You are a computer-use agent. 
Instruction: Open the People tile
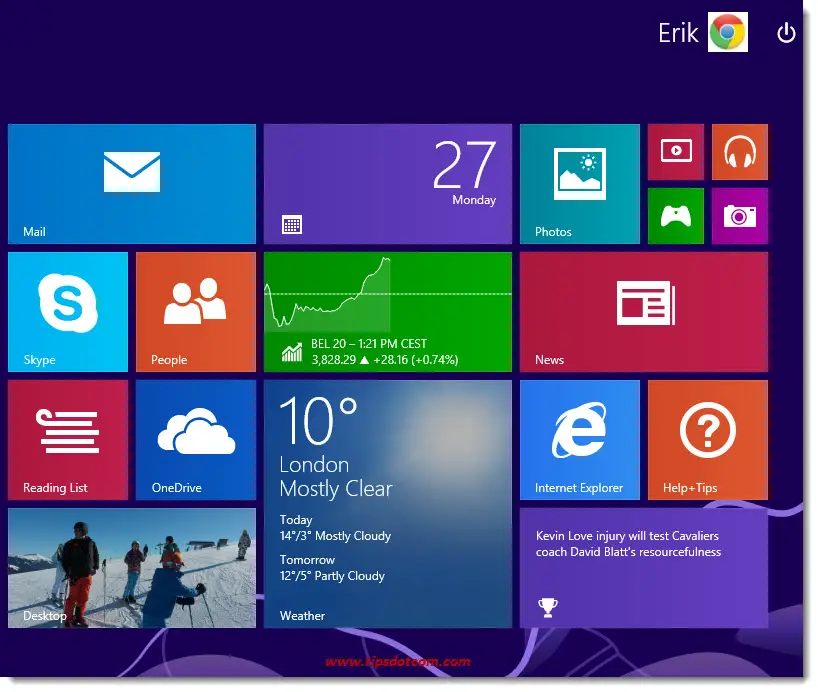(x=196, y=312)
